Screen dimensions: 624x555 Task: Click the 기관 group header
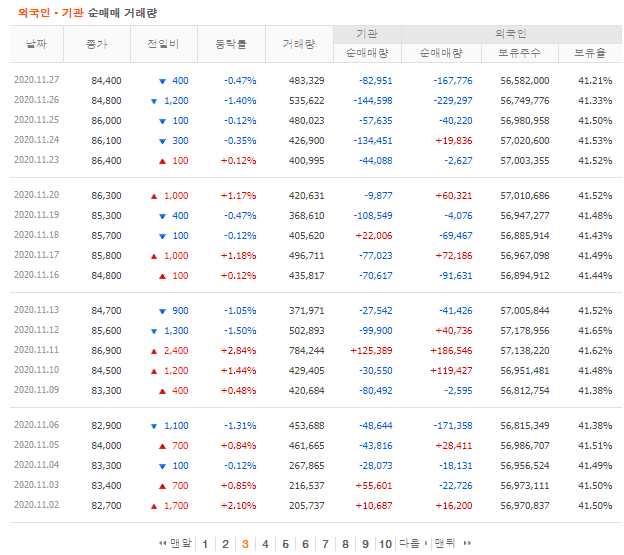[367, 34]
